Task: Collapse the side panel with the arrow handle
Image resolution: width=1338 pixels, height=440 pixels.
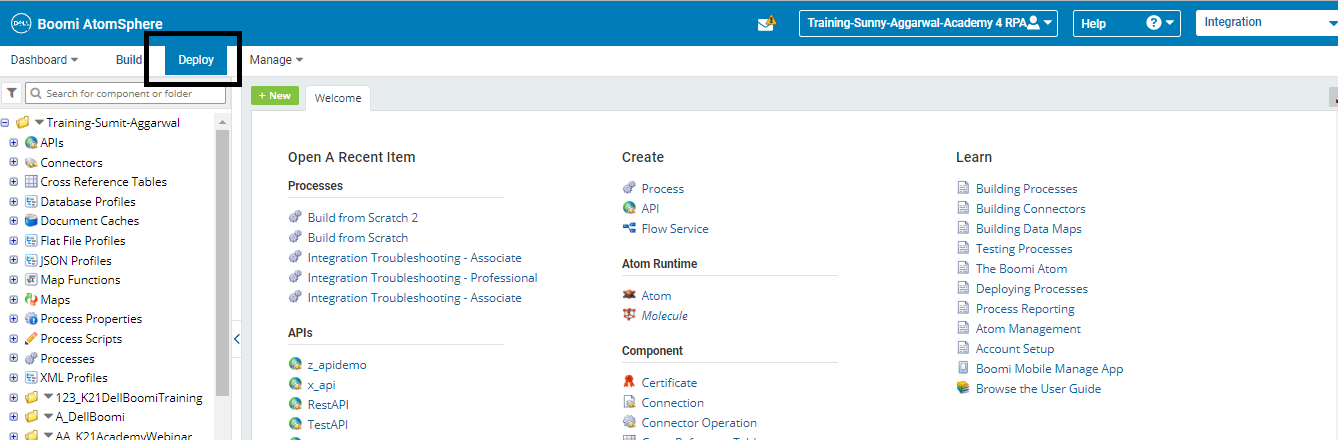Action: click(x=237, y=339)
